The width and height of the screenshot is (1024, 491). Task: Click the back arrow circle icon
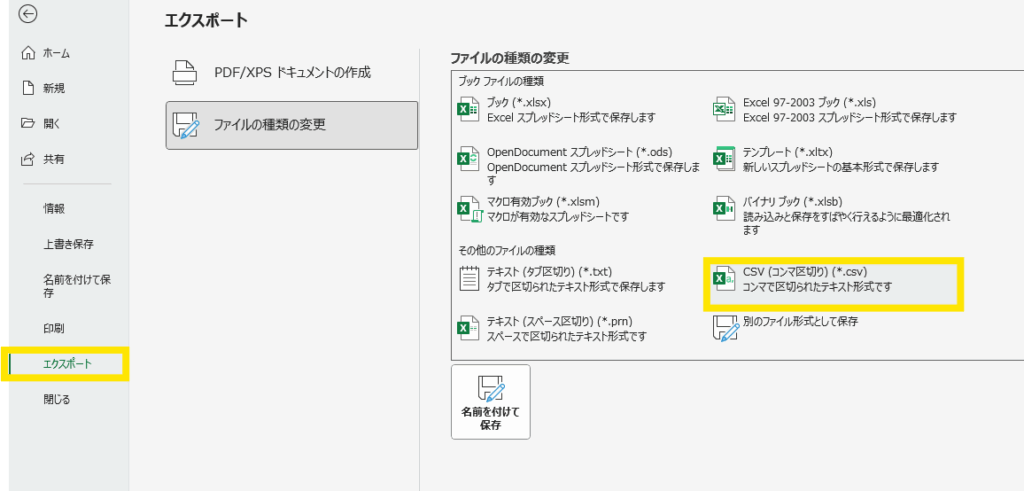tap(28, 14)
